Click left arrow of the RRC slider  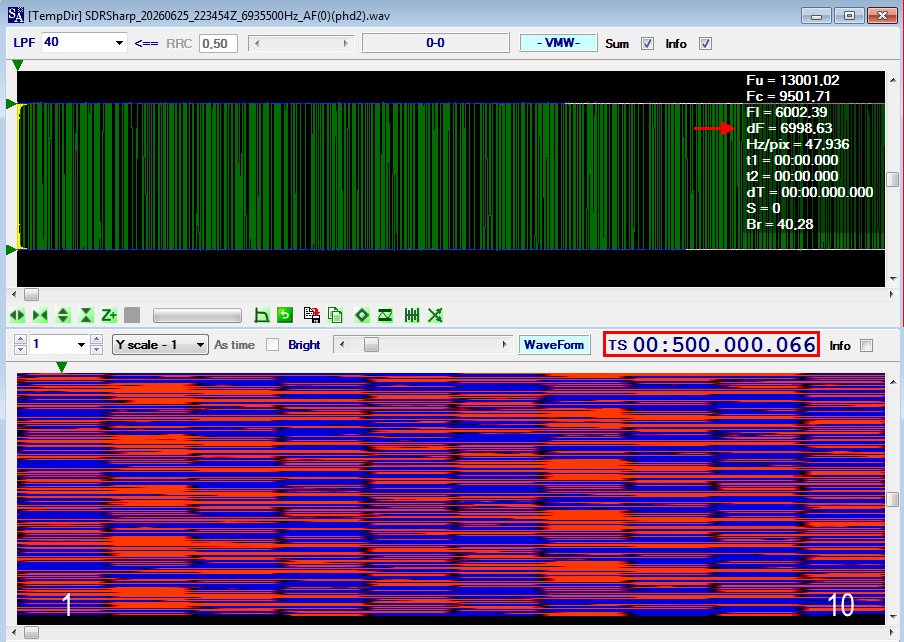pyautogui.click(x=257, y=43)
